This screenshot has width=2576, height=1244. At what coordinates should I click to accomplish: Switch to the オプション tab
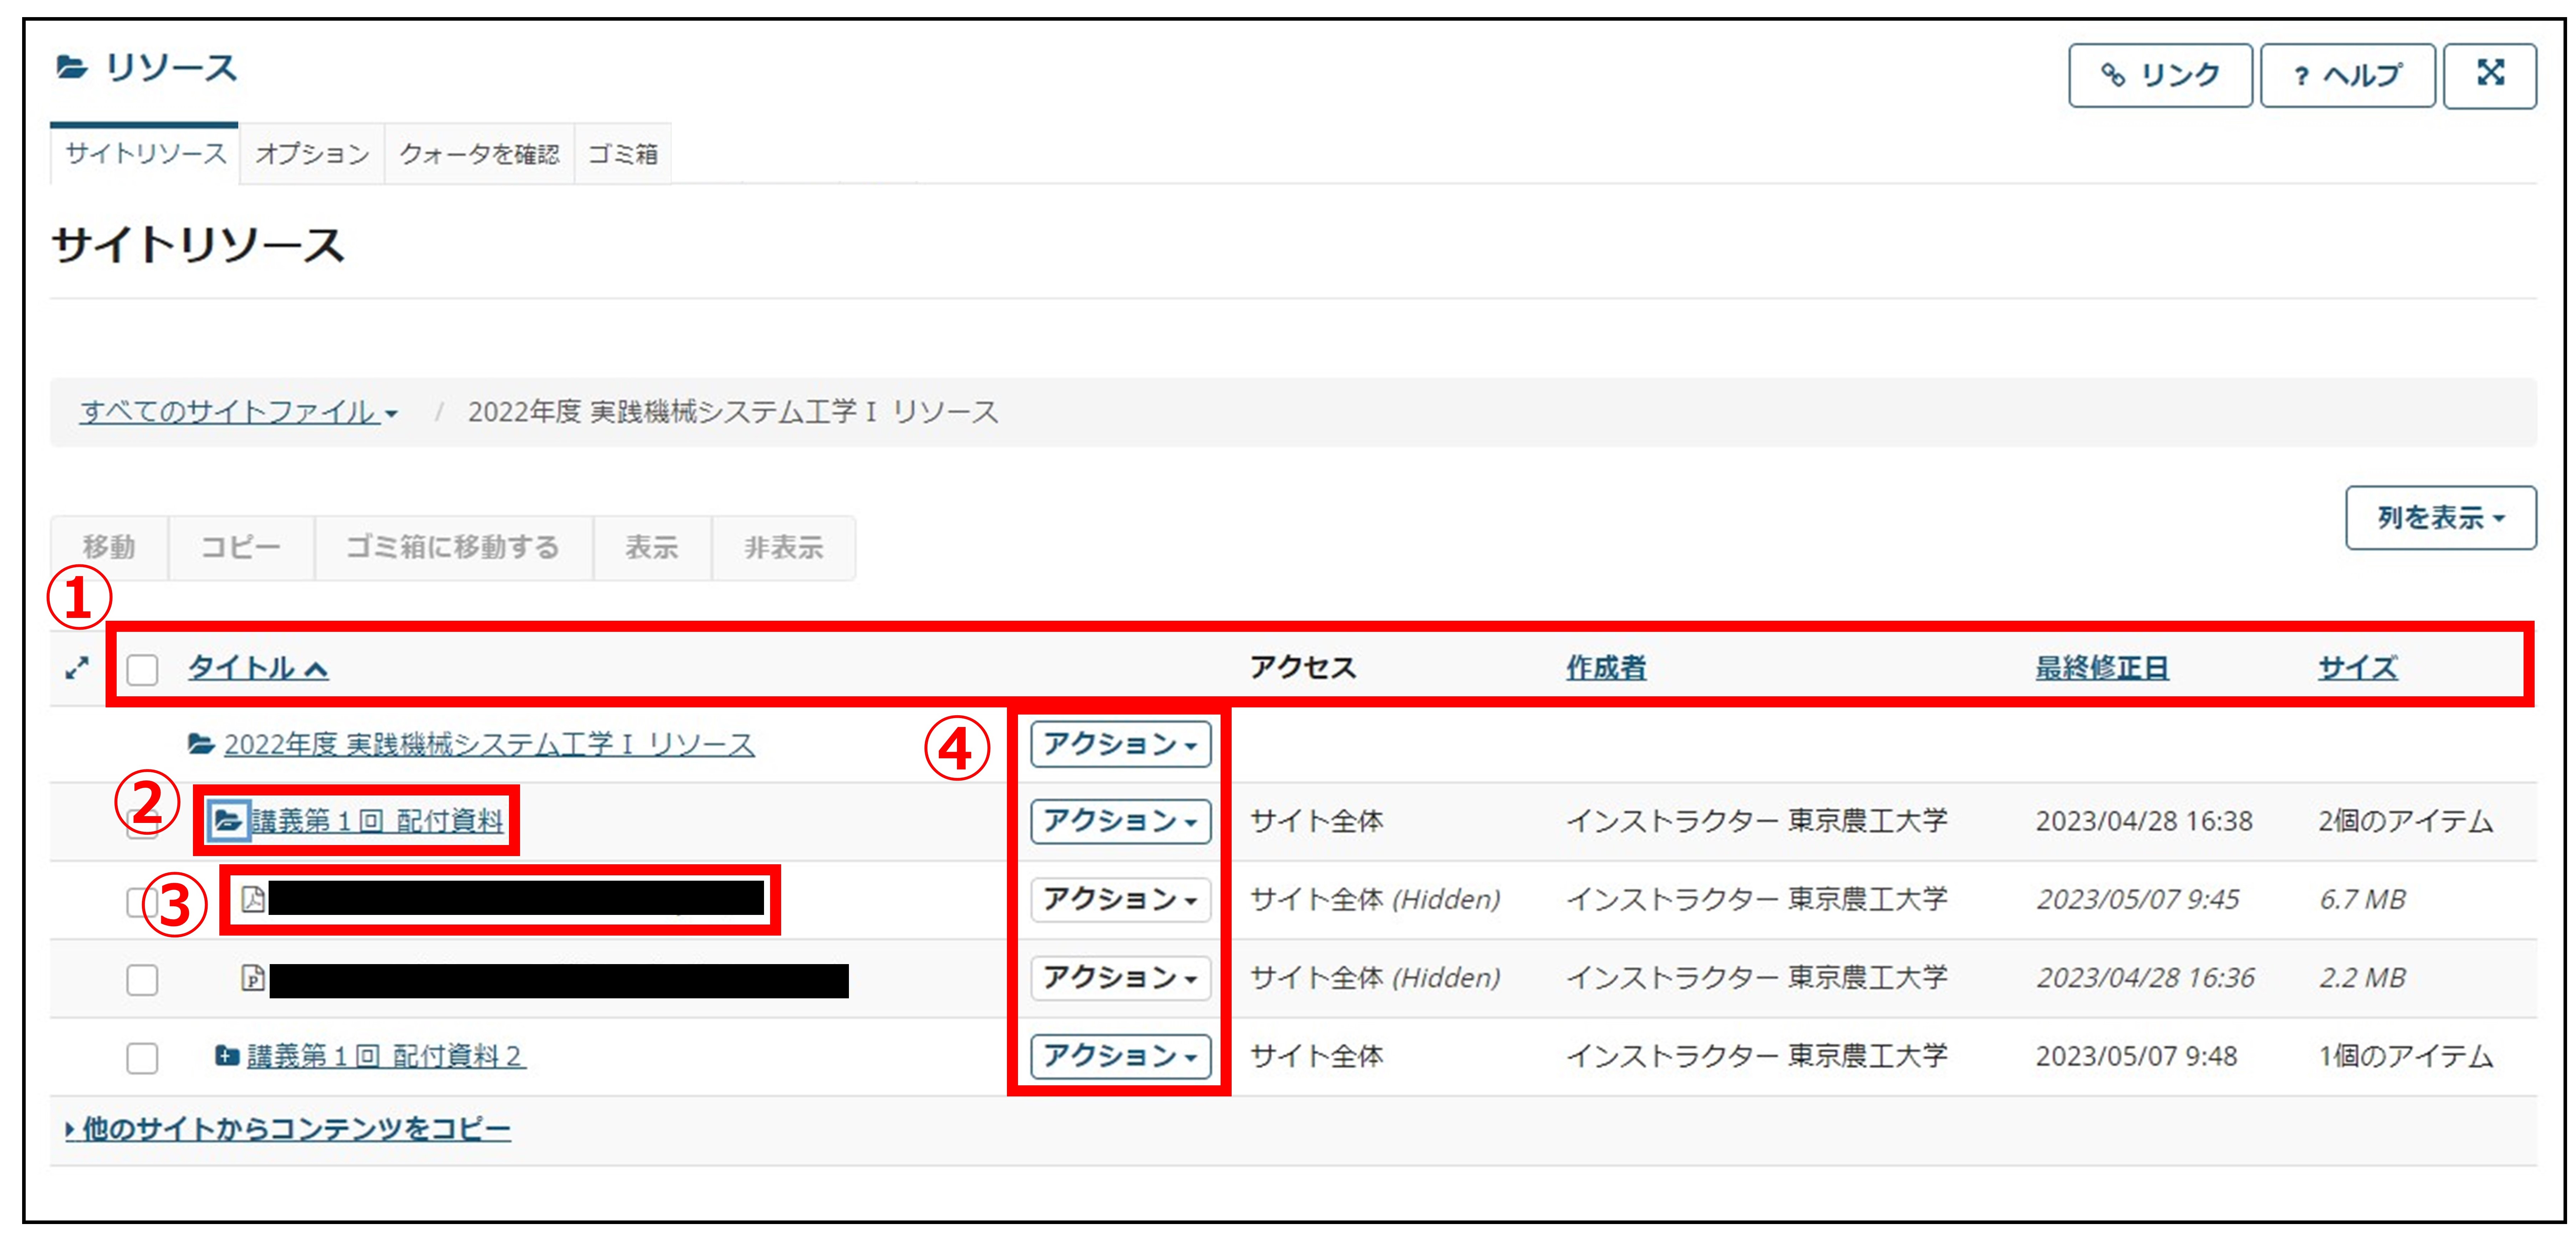(x=312, y=154)
